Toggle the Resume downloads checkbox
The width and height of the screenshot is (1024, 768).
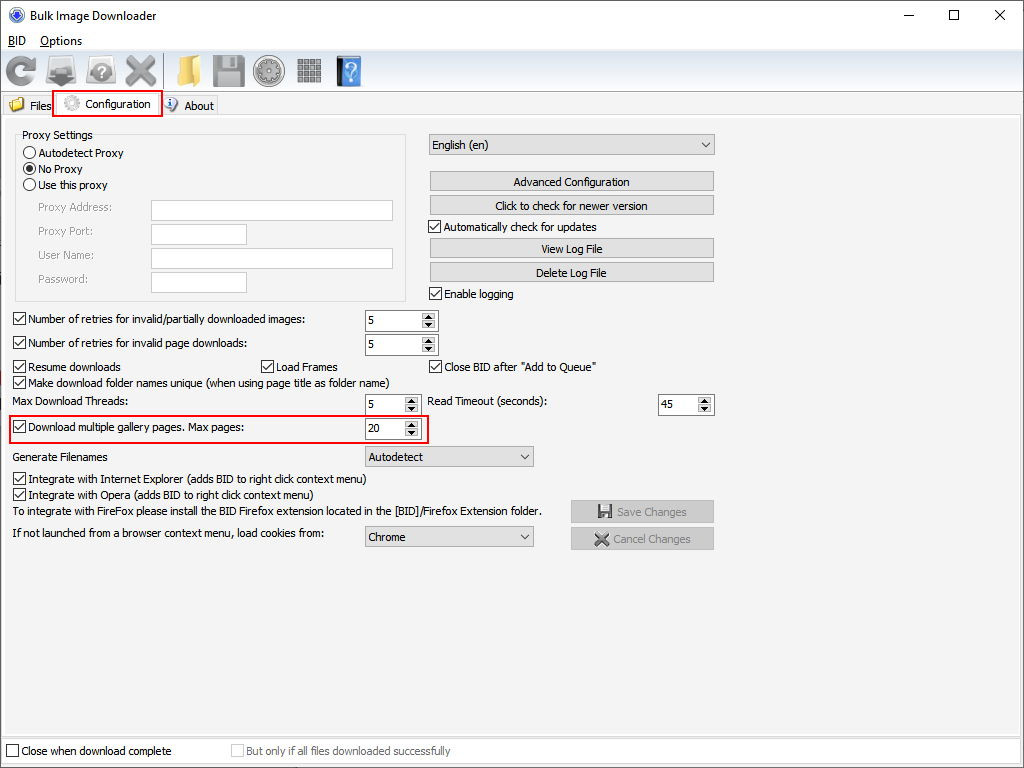coord(20,366)
